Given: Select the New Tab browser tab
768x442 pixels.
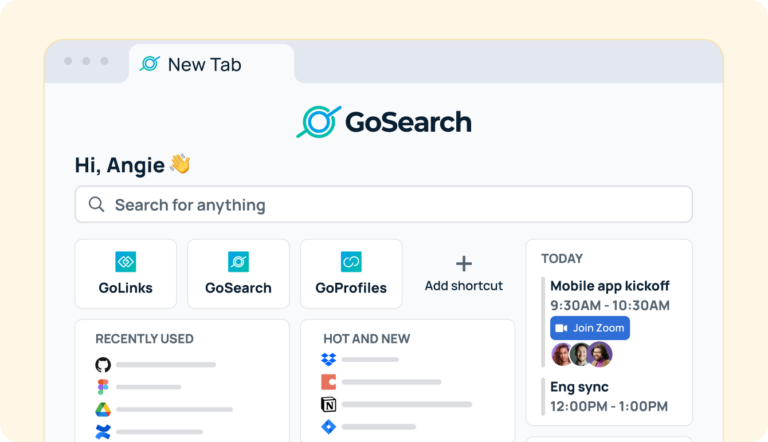Looking at the screenshot, I should pyautogui.click(x=204, y=64).
